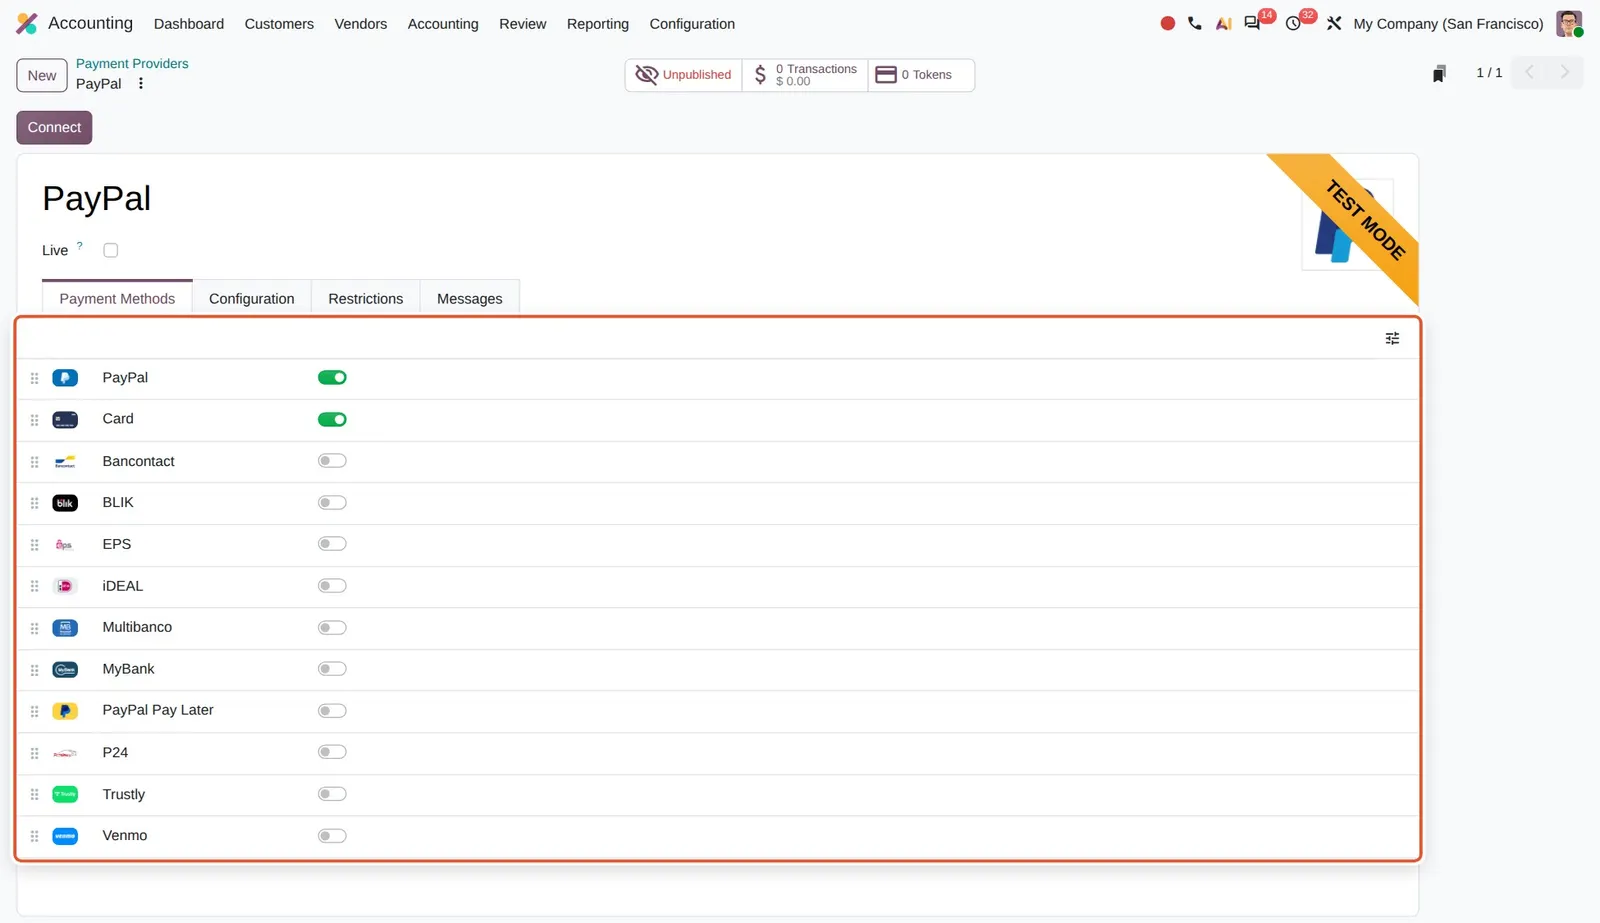
Task: Enable the PayPal Pay Later toggle
Action: click(332, 711)
